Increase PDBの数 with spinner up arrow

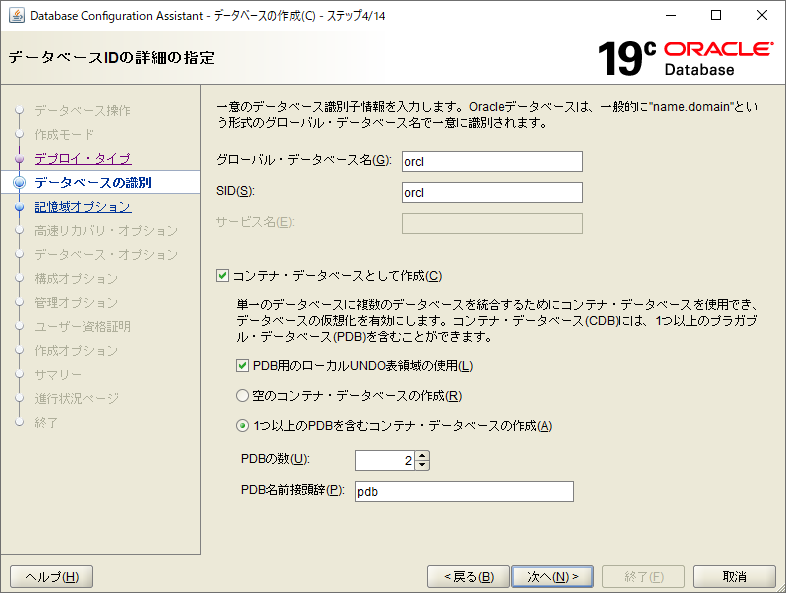click(423, 456)
